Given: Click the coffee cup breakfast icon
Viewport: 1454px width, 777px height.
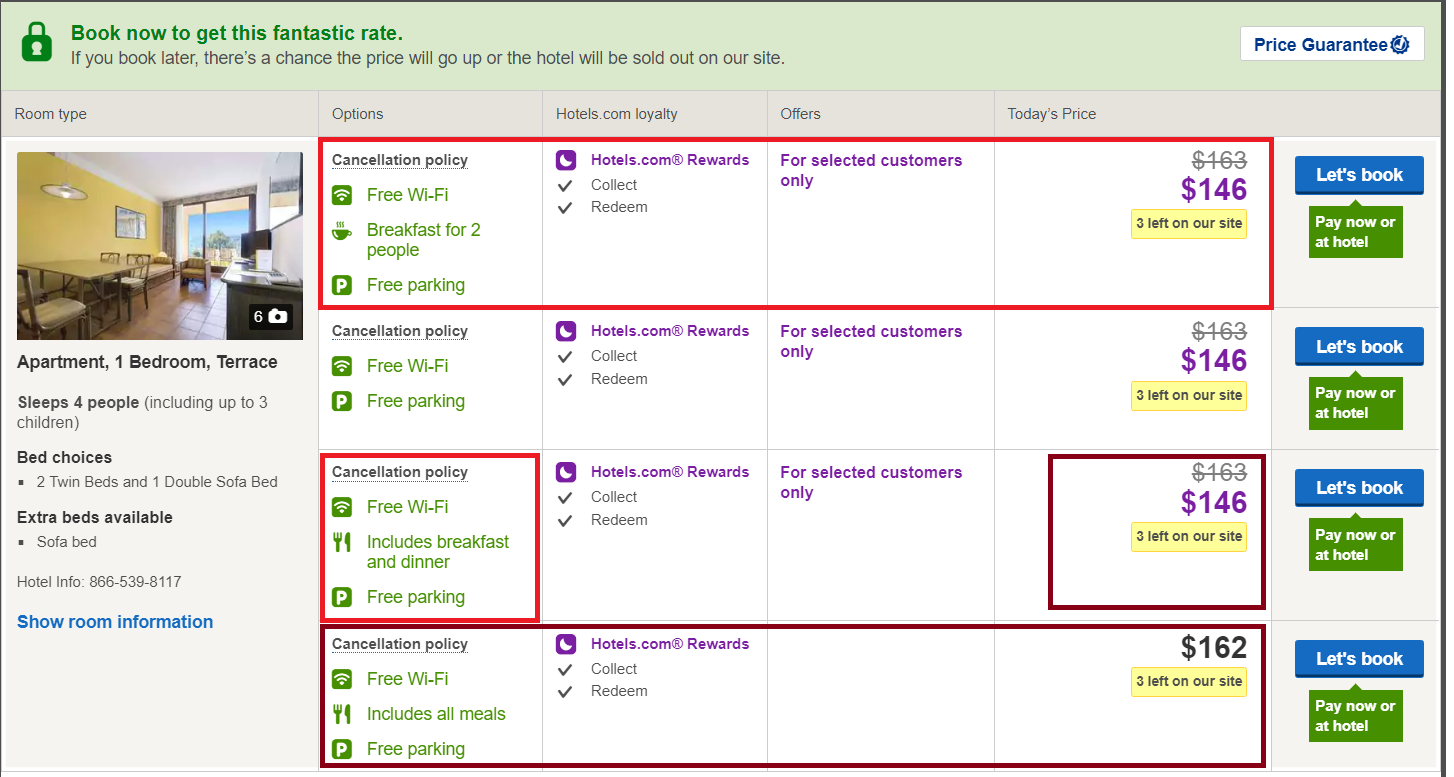Looking at the screenshot, I should point(342,232).
